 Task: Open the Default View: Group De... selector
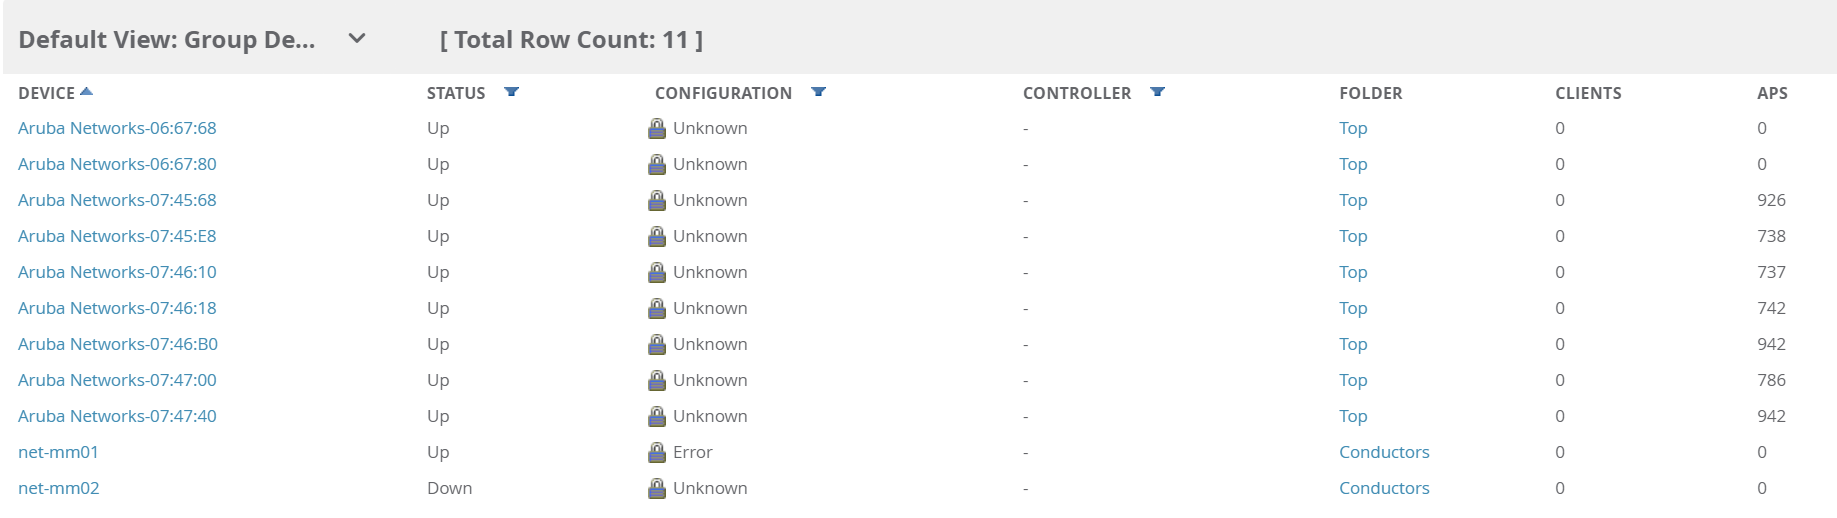coord(167,40)
